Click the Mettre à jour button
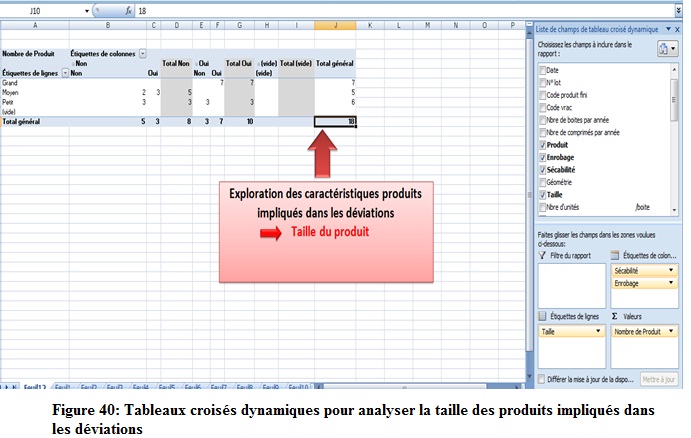 pyautogui.click(x=658, y=379)
